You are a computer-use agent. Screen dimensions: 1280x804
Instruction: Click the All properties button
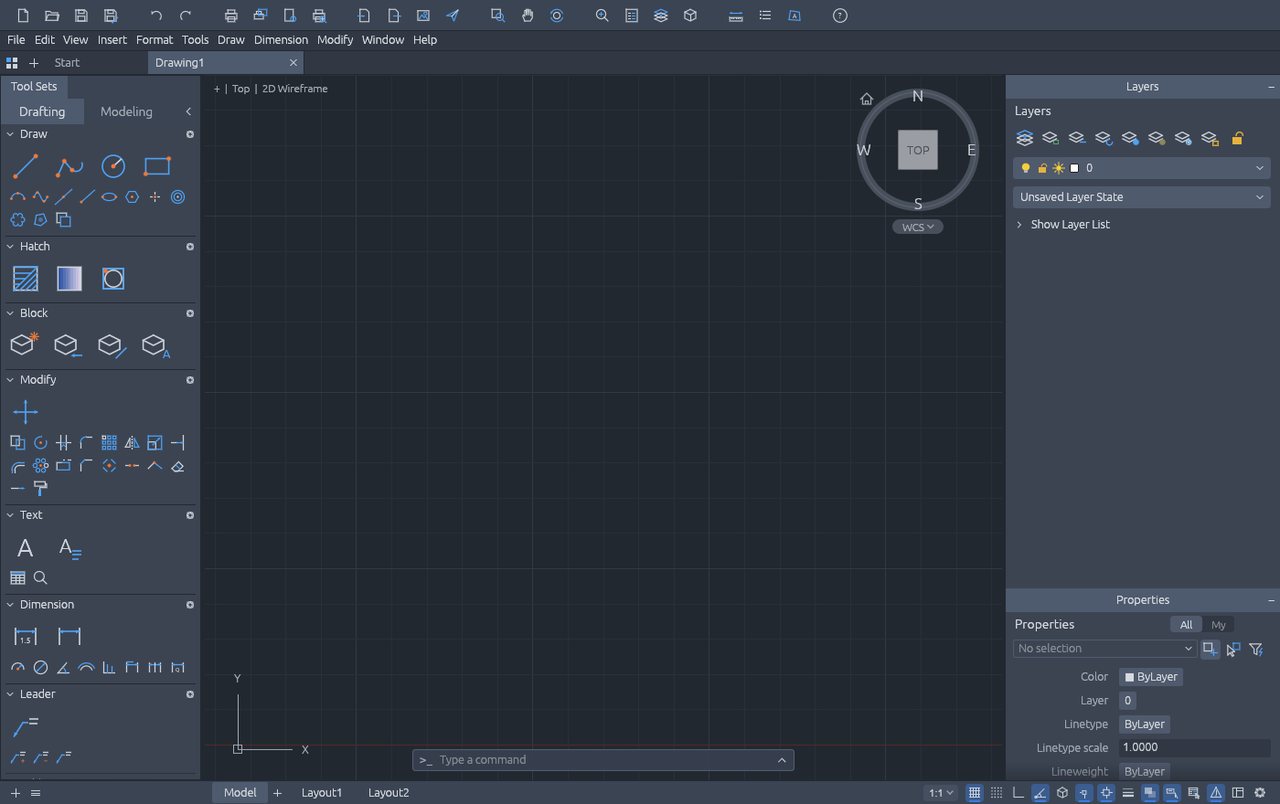coord(1186,624)
